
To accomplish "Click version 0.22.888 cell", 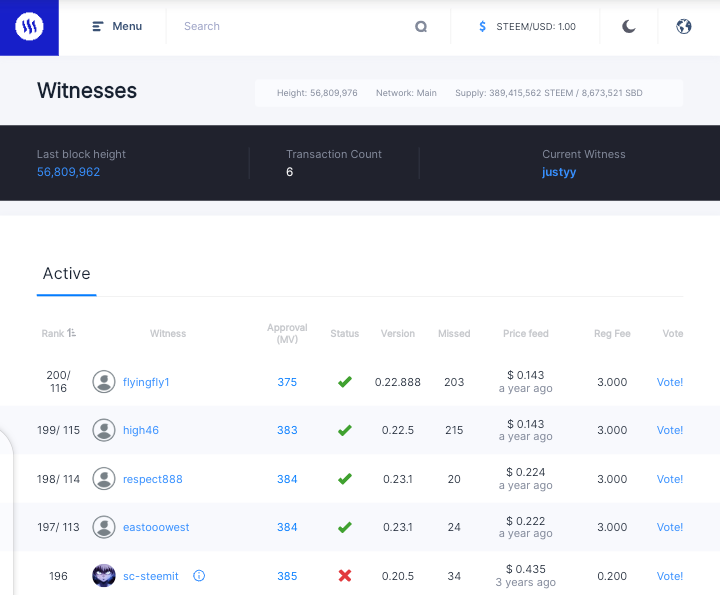I will (398, 382).
